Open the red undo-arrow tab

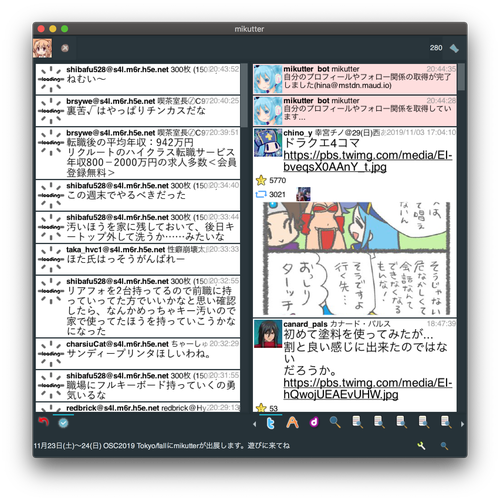pyautogui.click(x=43, y=423)
